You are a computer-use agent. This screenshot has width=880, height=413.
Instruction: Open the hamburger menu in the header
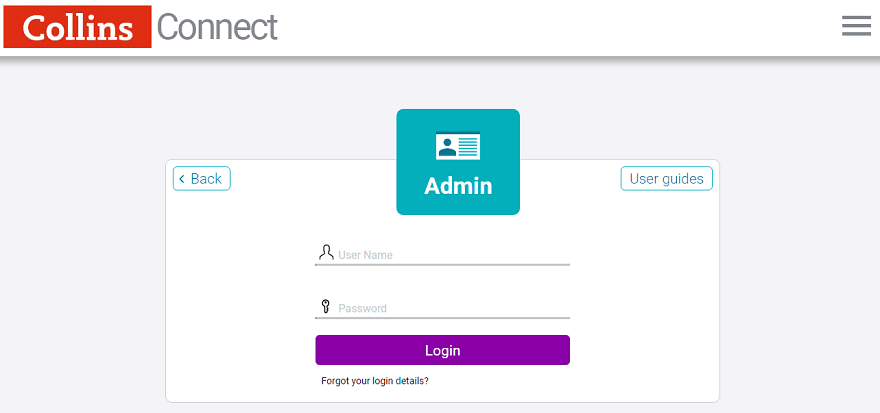click(x=856, y=26)
